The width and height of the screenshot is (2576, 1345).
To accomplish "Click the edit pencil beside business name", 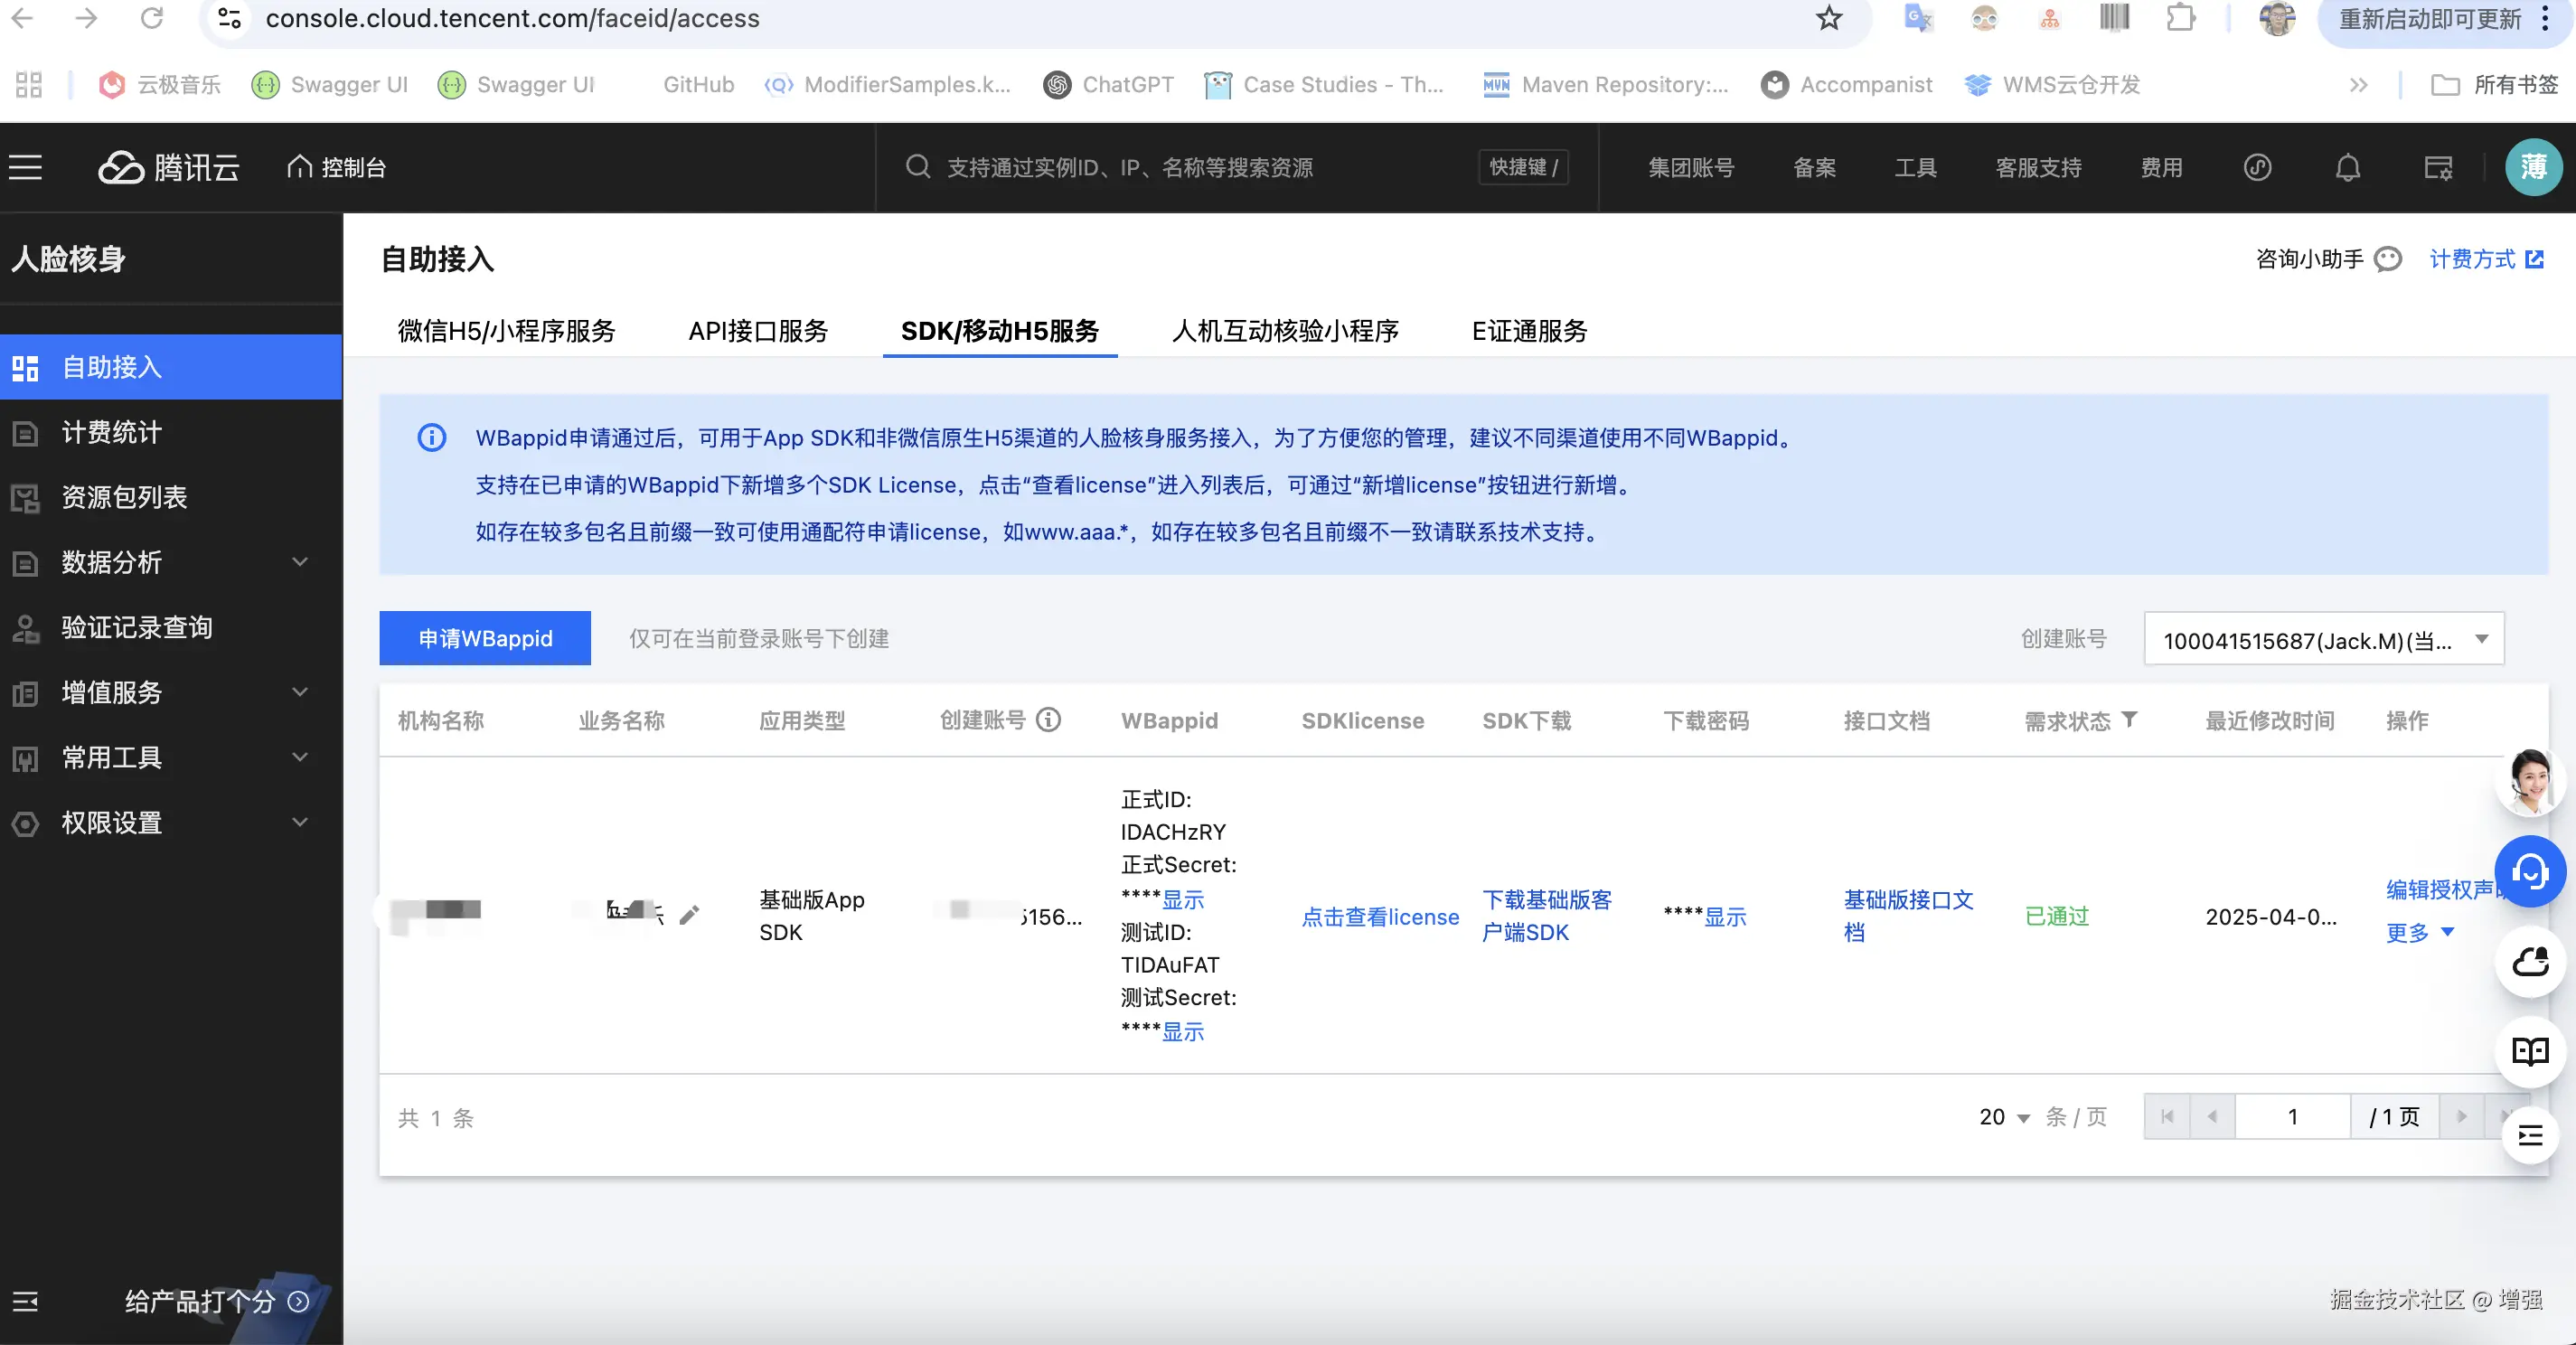I will coord(689,914).
